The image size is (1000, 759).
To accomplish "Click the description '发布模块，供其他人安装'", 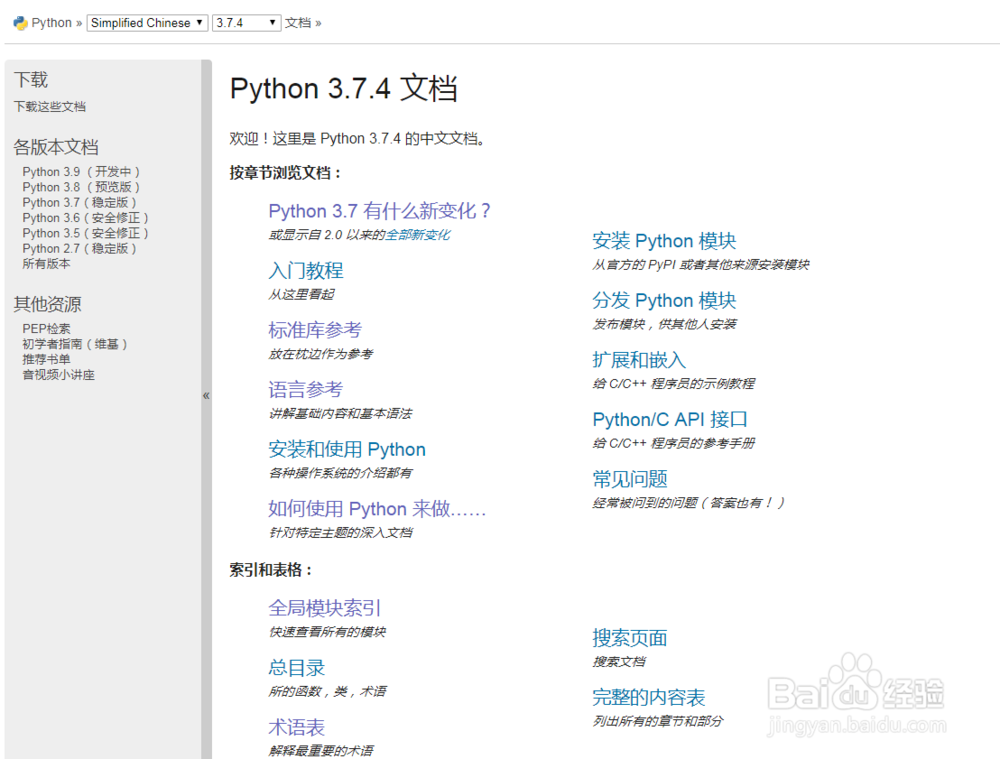I will pos(664,324).
